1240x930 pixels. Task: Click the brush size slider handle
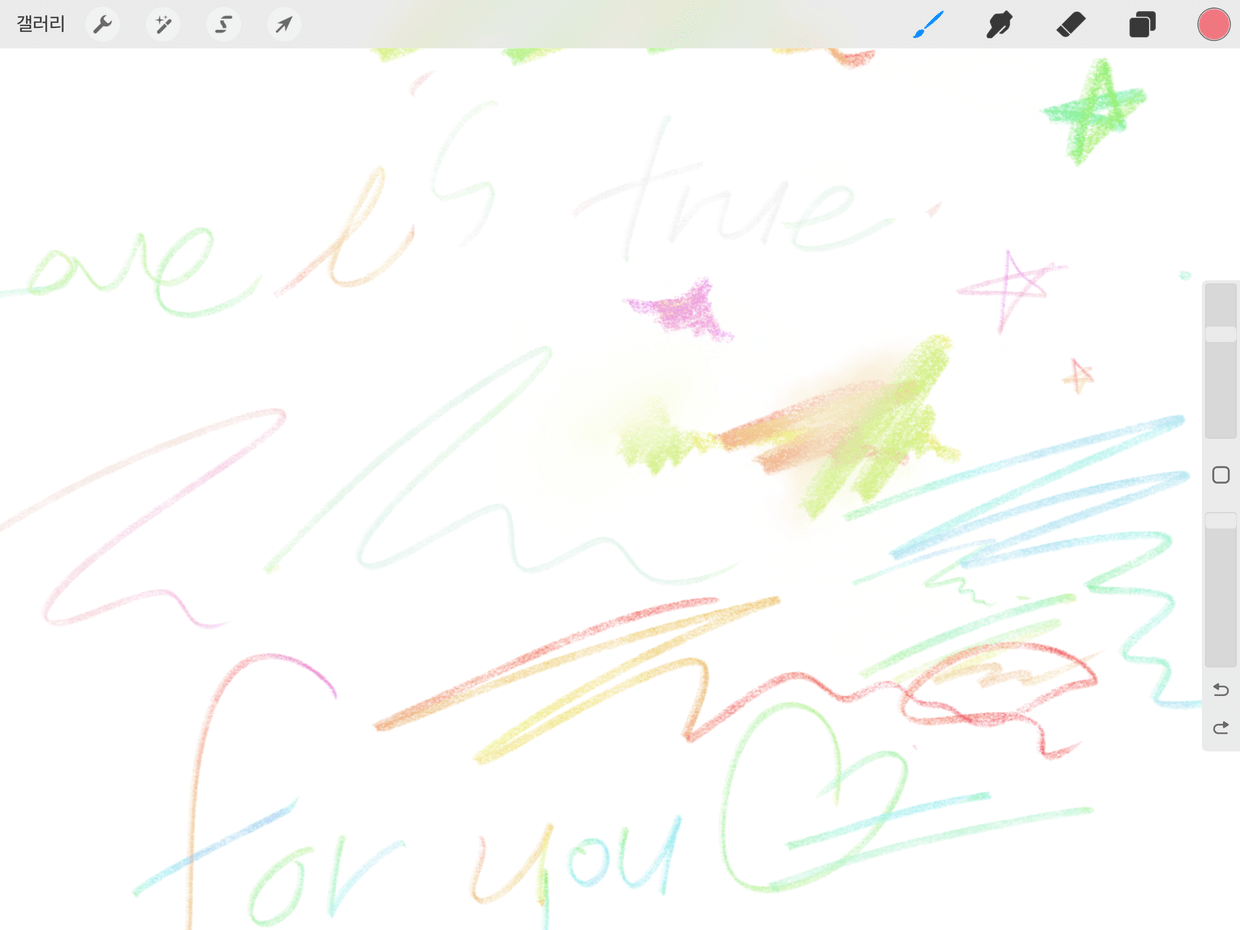coord(1220,334)
